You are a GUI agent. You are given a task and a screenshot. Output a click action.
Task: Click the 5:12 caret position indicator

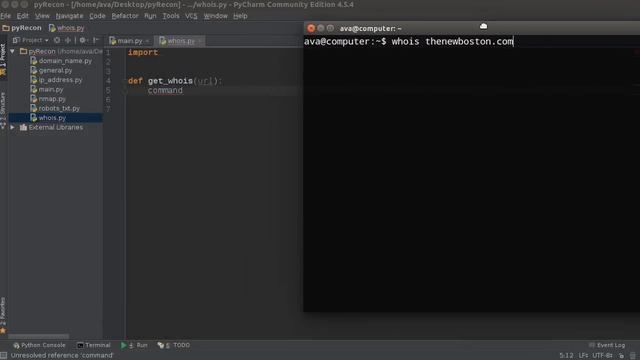(x=566, y=356)
